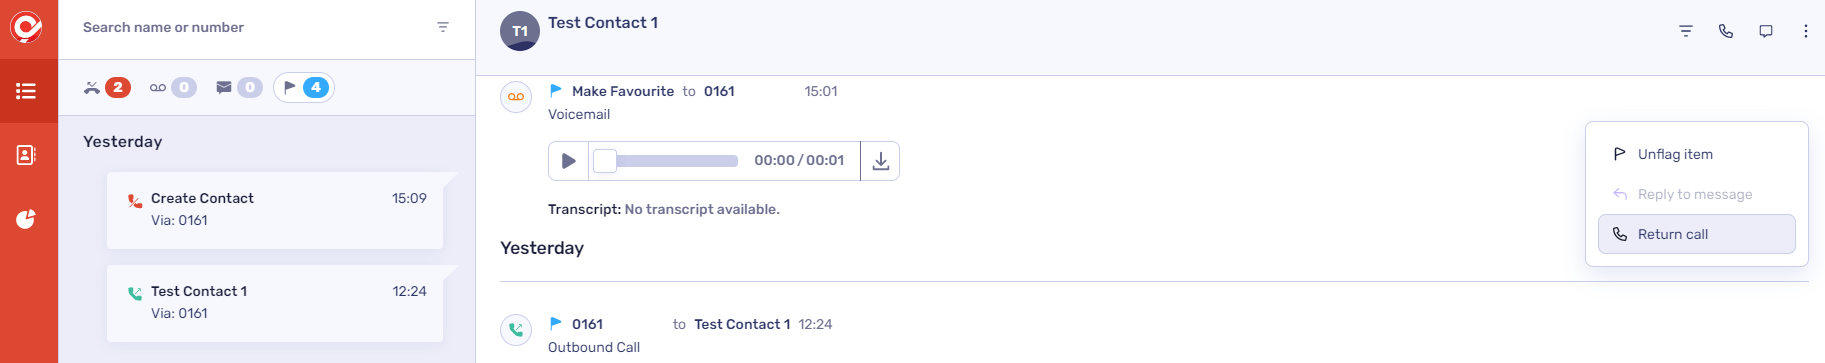Open the three-dot more options menu

[x=1806, y=31]
